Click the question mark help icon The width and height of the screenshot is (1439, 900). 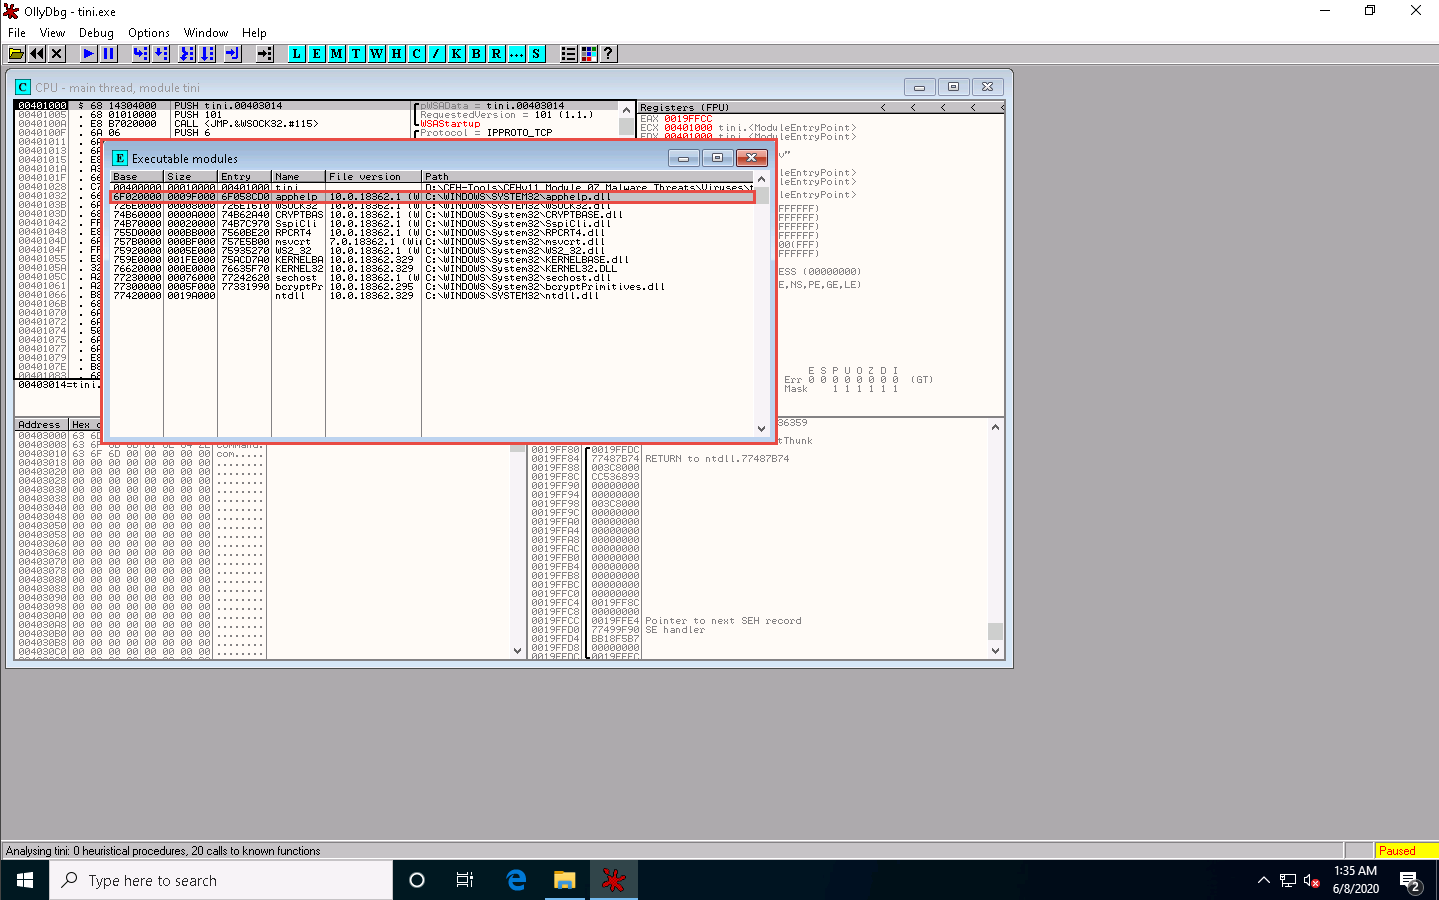click(608, 54)
